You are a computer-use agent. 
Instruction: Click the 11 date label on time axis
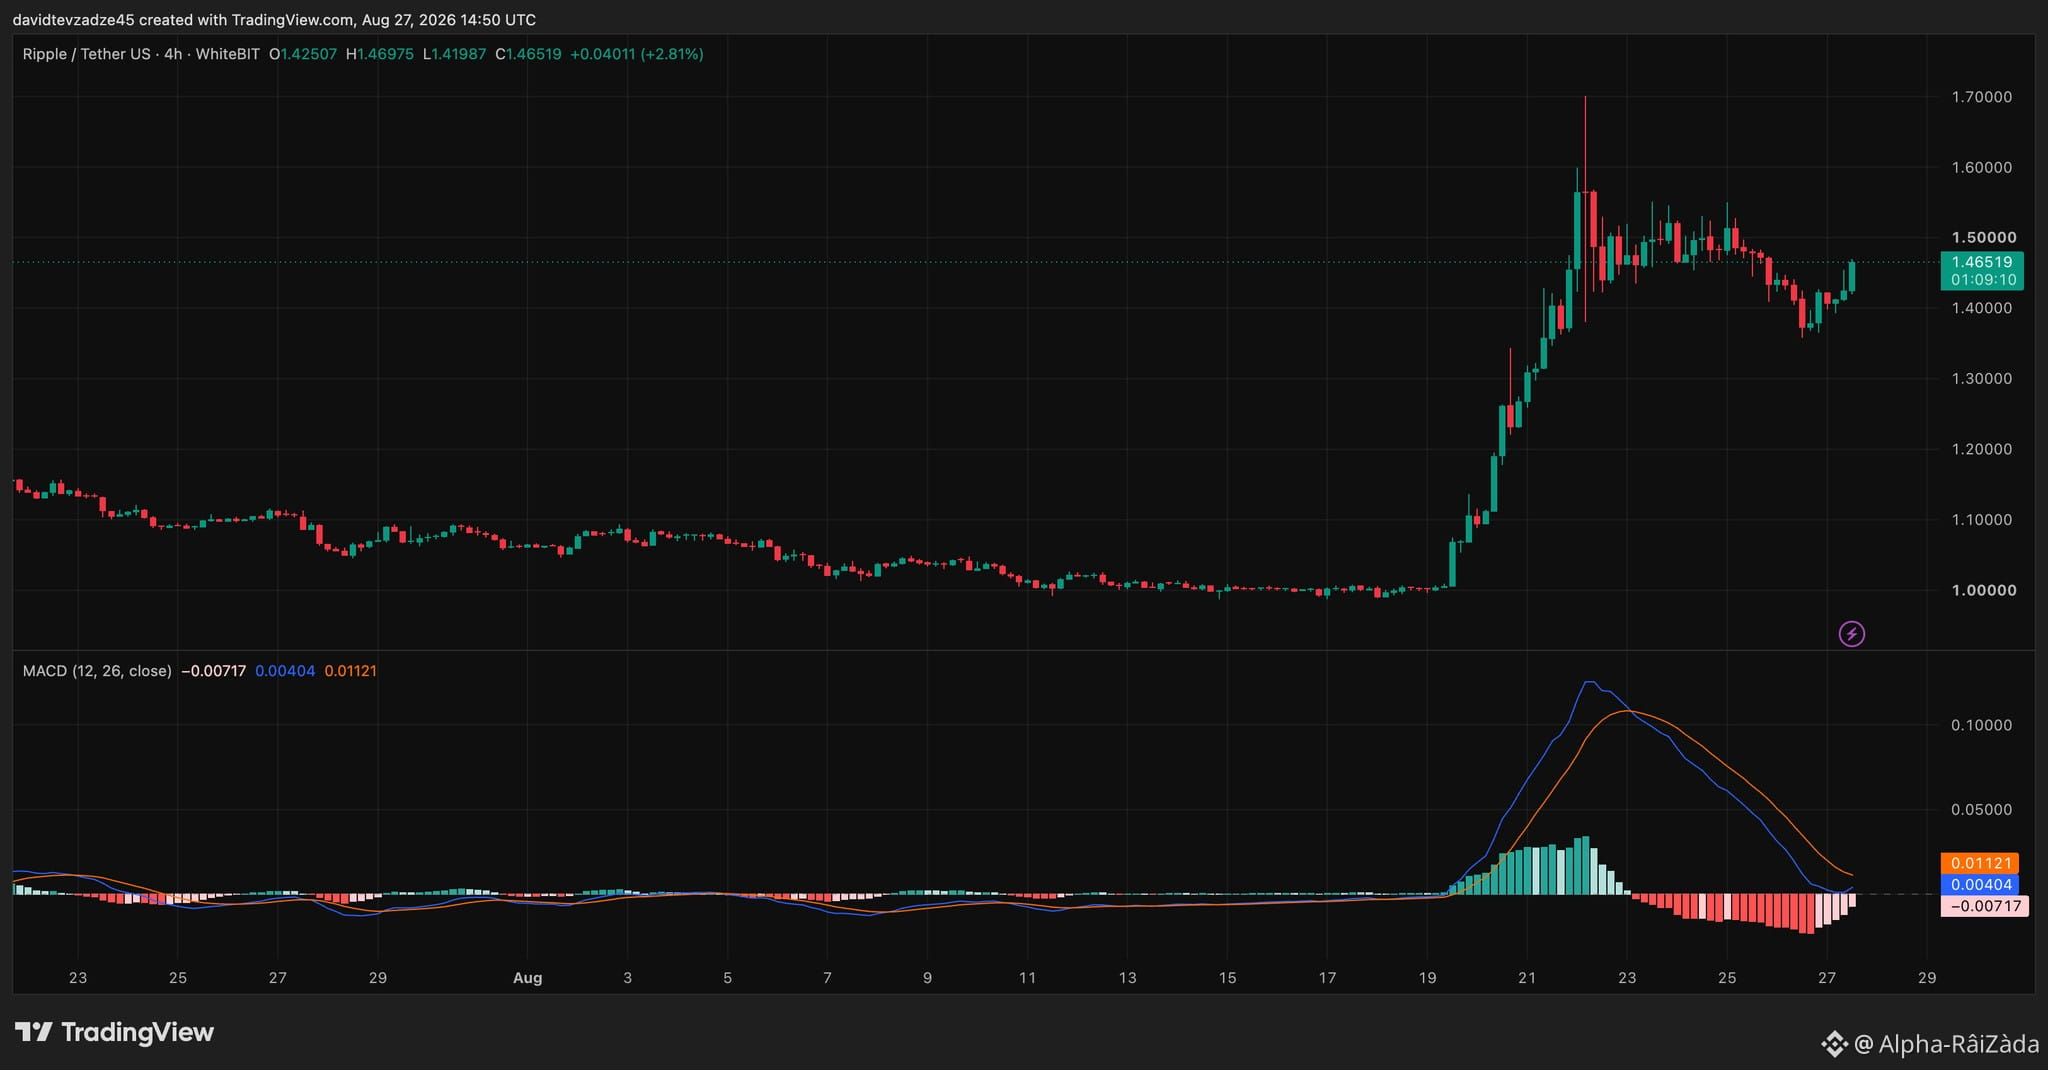(1028, 978)
